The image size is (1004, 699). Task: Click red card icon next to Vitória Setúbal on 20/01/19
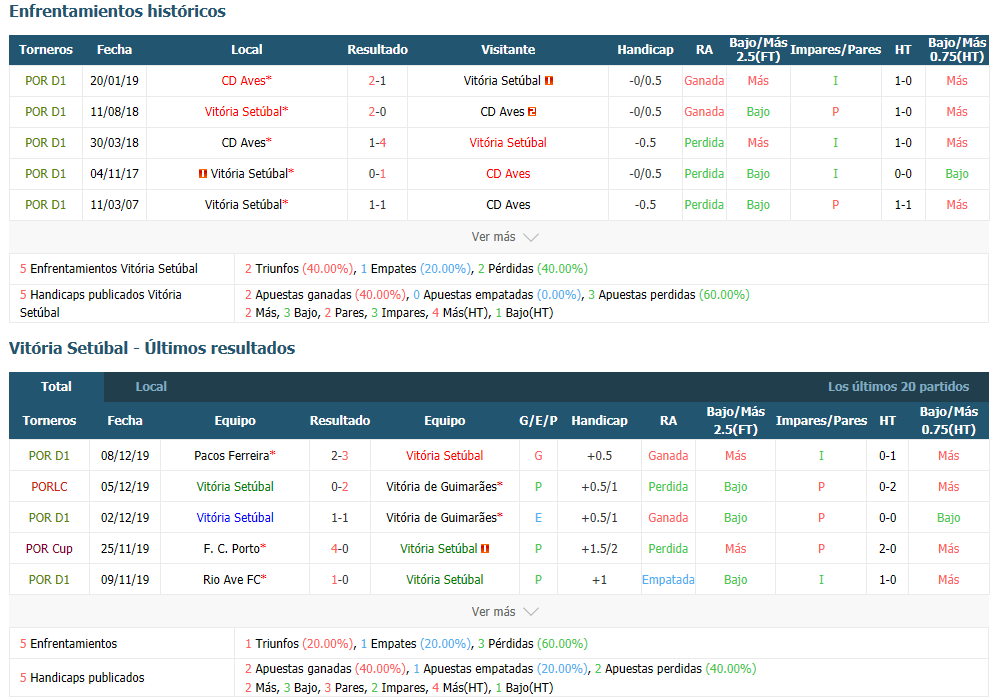click(x=549, y=81)
